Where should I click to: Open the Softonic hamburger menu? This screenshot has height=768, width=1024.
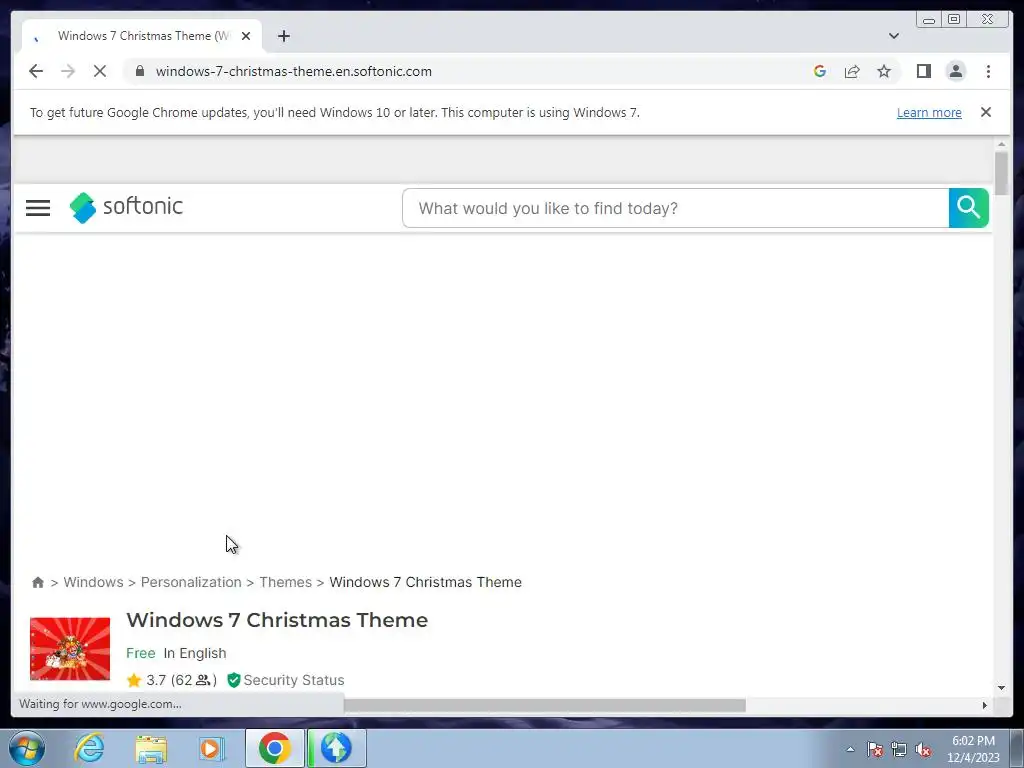tap(38, 208)
